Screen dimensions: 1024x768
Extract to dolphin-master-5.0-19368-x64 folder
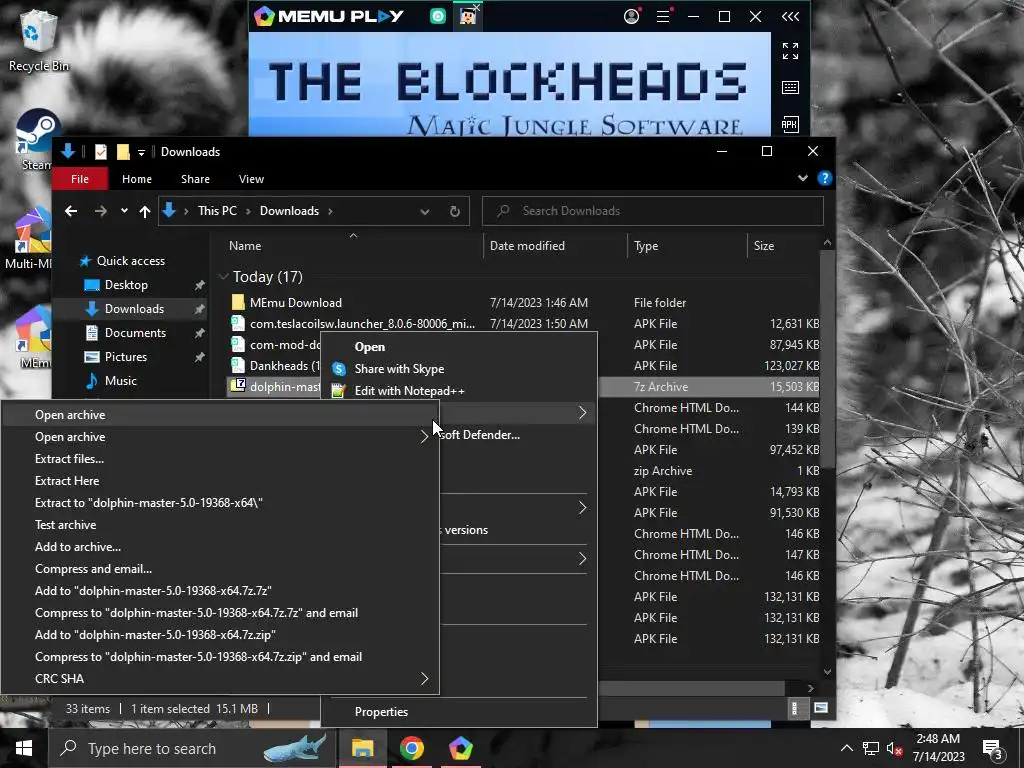pyautogui.click(x=149, y=503)
